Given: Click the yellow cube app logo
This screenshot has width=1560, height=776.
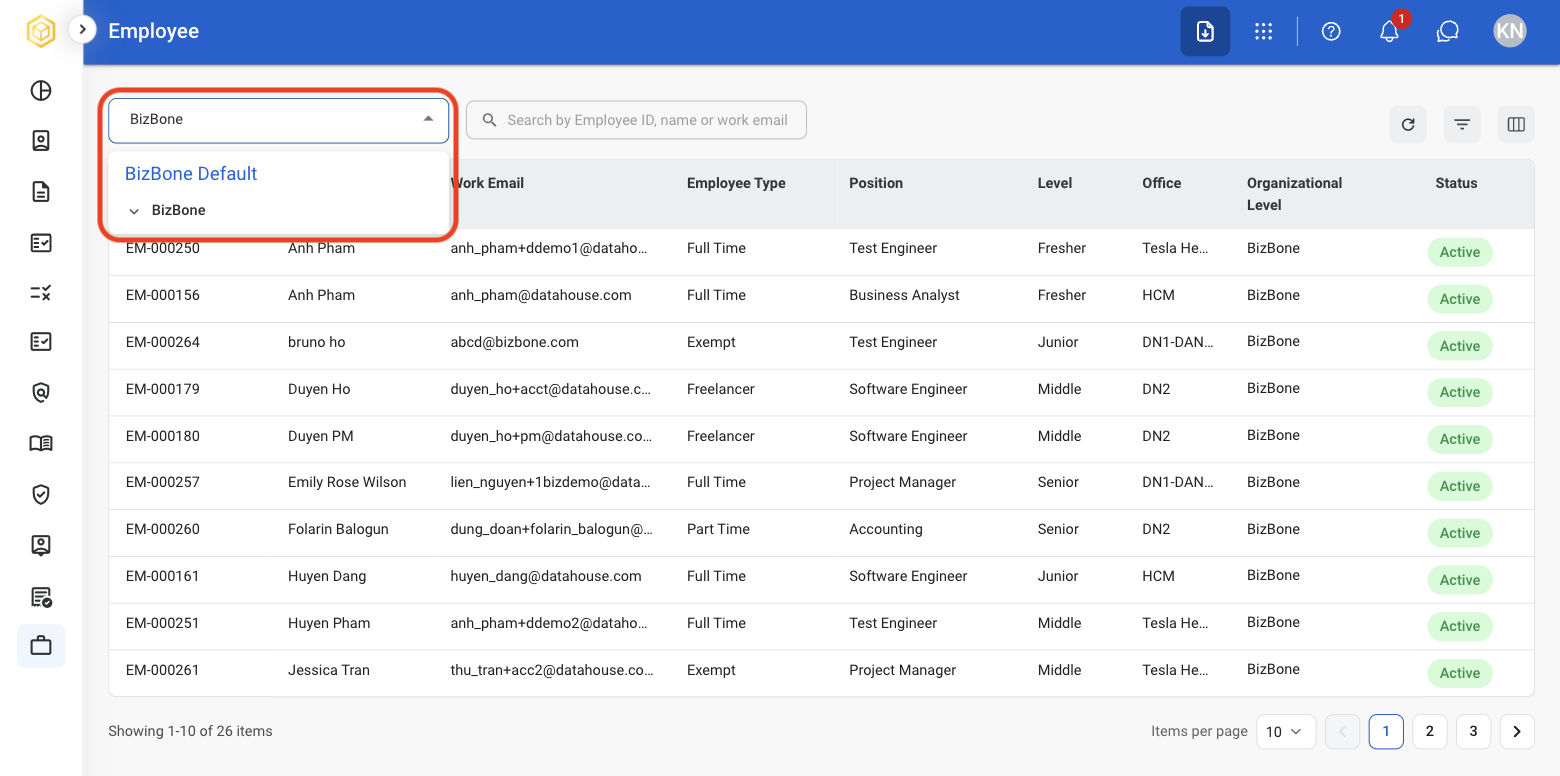Looking at the screenshot, I should 41,32.
